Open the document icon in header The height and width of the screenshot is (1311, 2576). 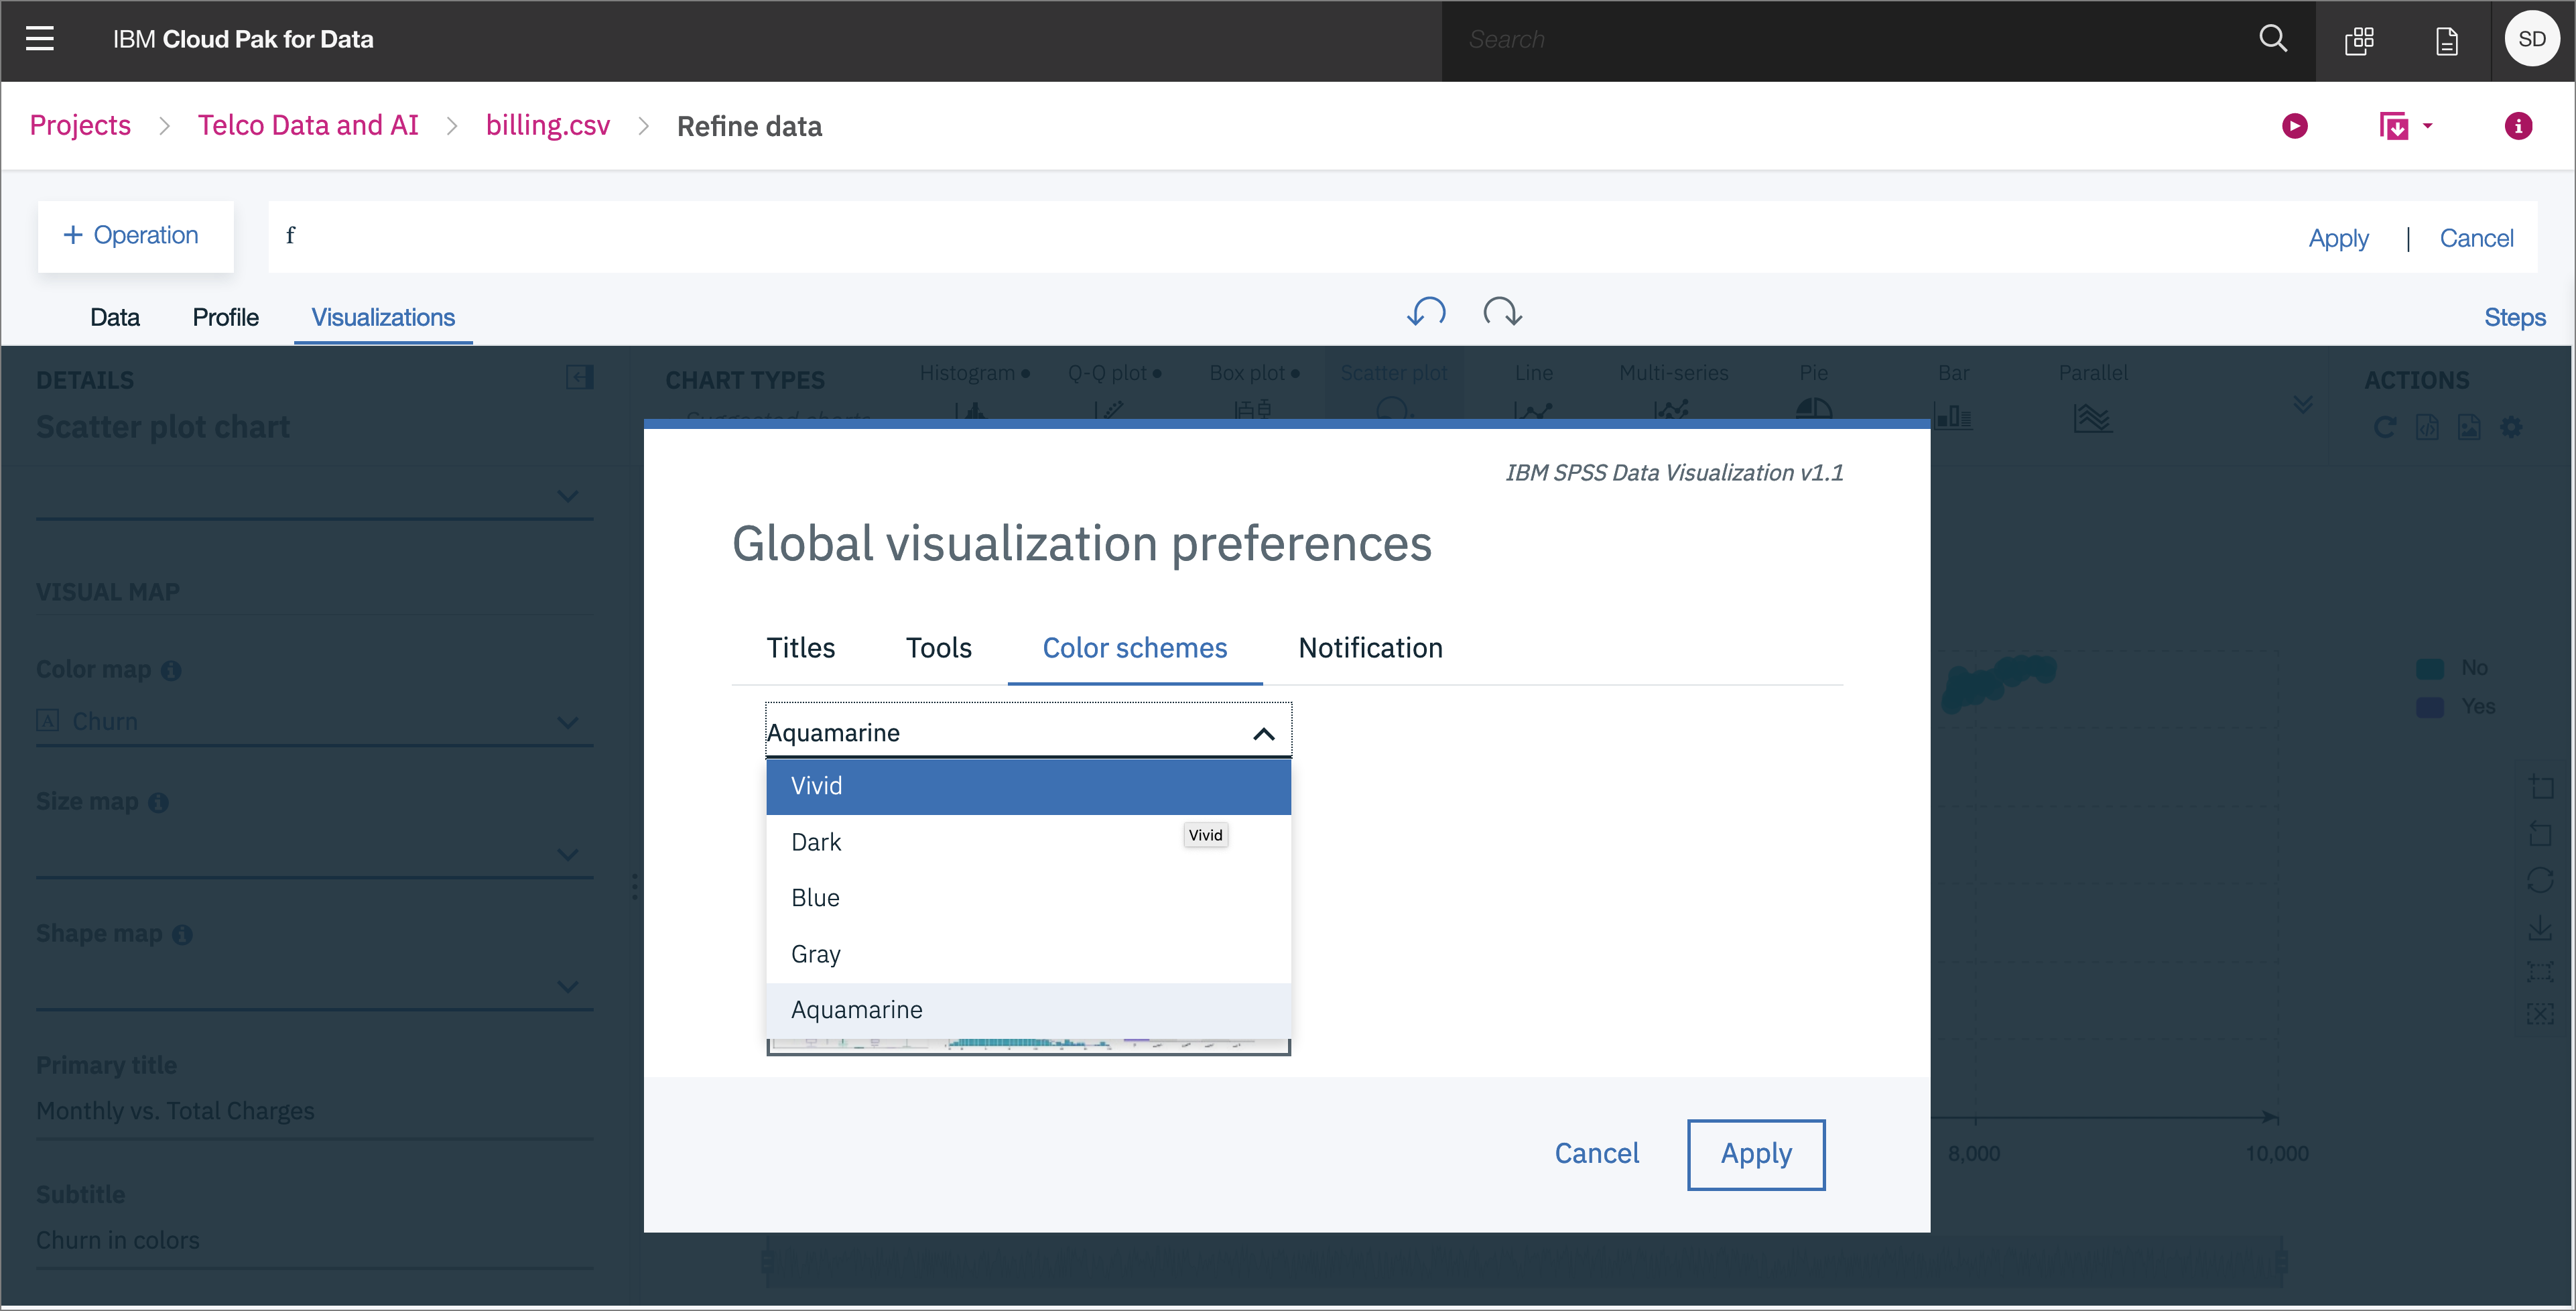click(x=2446, y=41)
